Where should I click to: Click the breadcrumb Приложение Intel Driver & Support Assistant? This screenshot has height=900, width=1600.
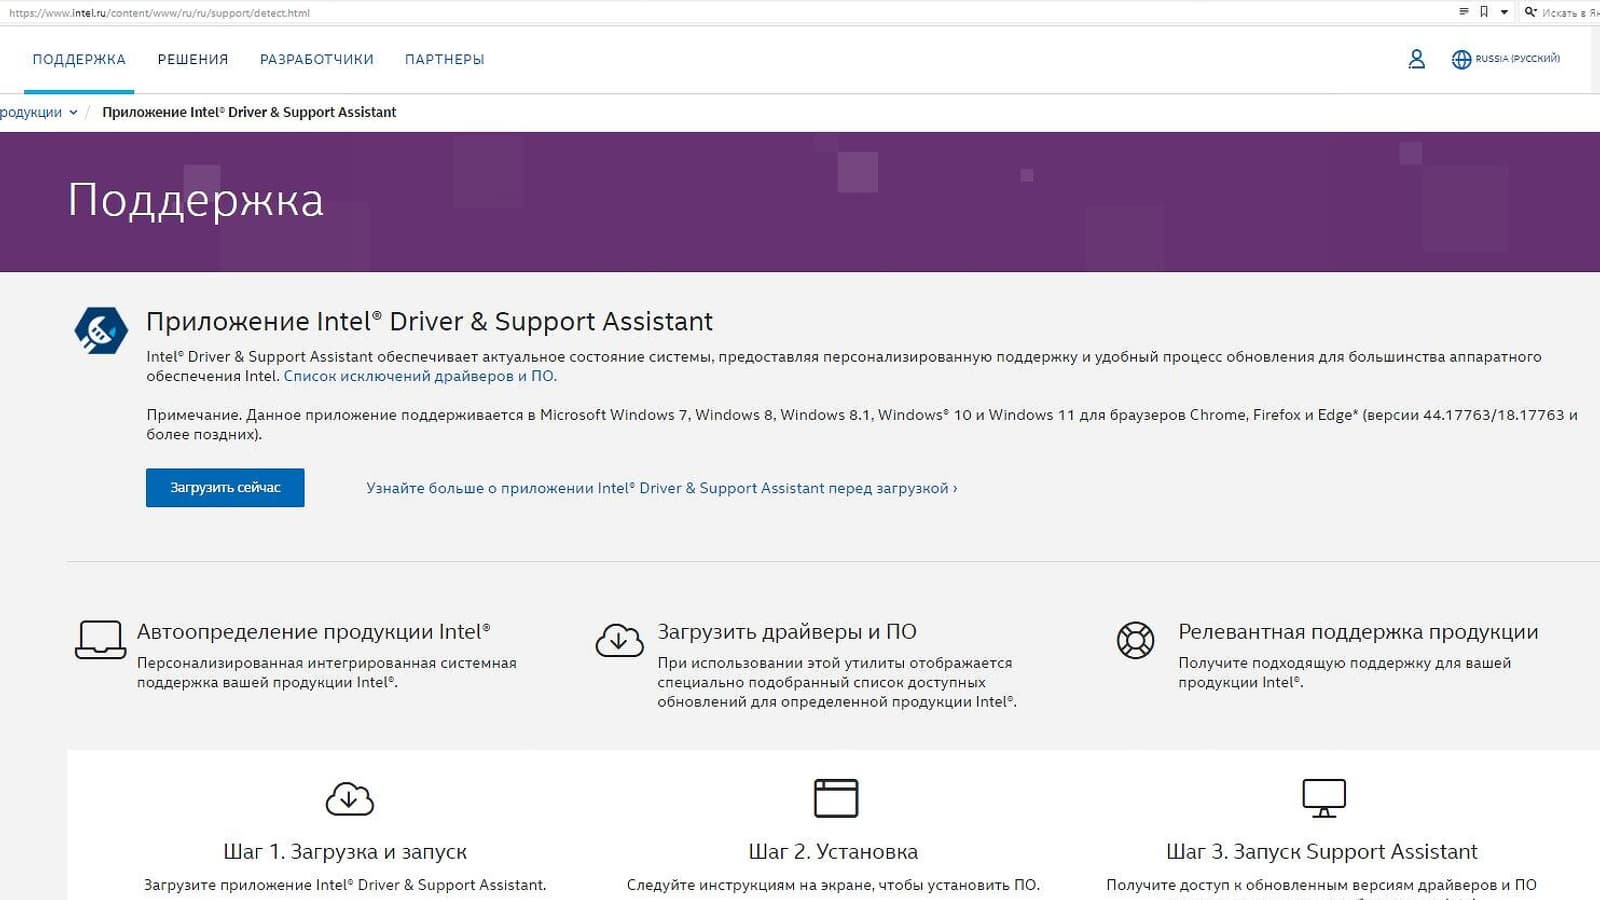249,112
